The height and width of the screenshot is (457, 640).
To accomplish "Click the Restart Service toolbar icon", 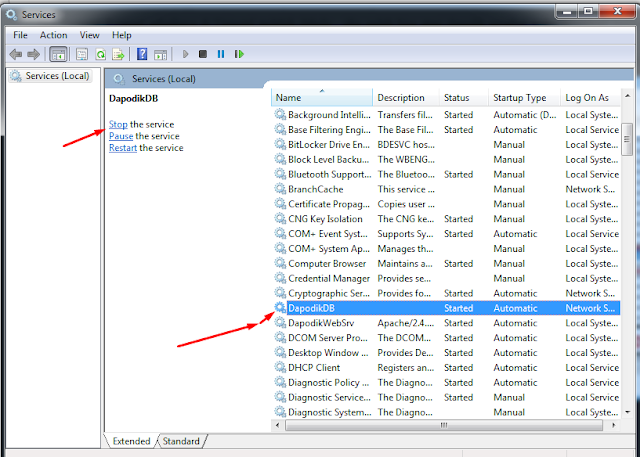I will point(239,54).
